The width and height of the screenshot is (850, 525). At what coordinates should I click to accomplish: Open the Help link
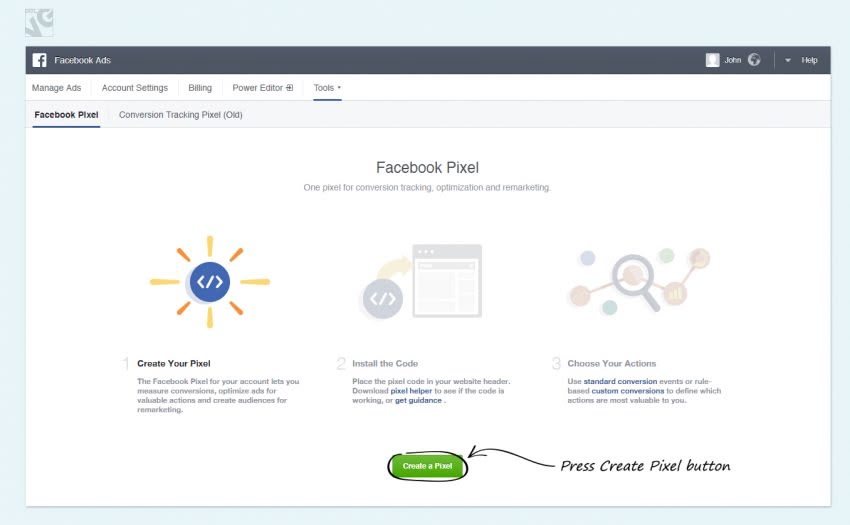[809, 60]
